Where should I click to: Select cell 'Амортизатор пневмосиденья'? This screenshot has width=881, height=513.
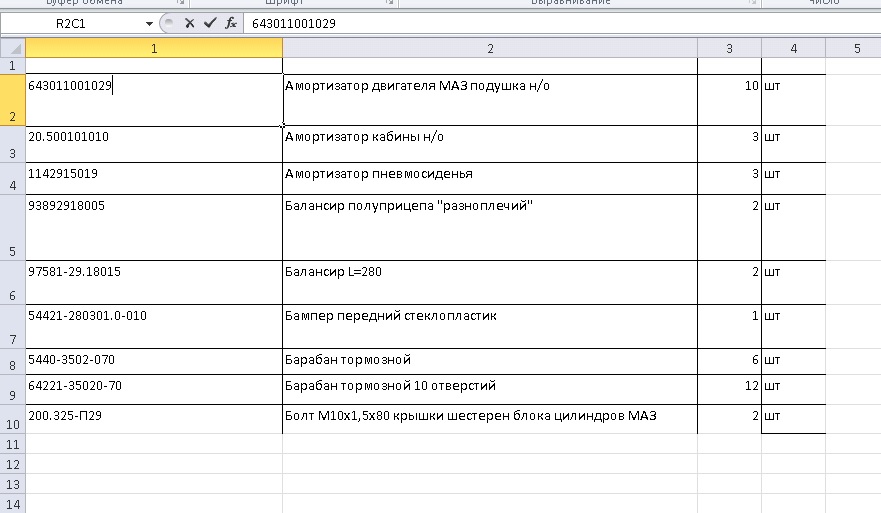pyautogui.click(x=490, y=179)
